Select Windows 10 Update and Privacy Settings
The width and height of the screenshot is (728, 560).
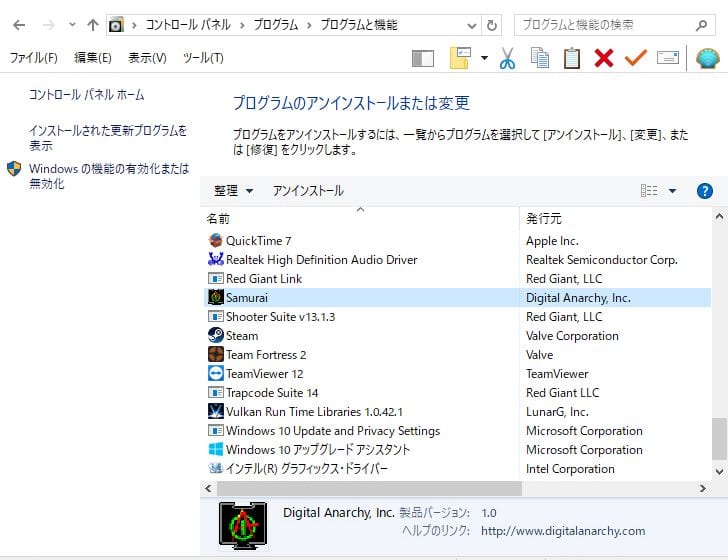(x=457, y=431)
